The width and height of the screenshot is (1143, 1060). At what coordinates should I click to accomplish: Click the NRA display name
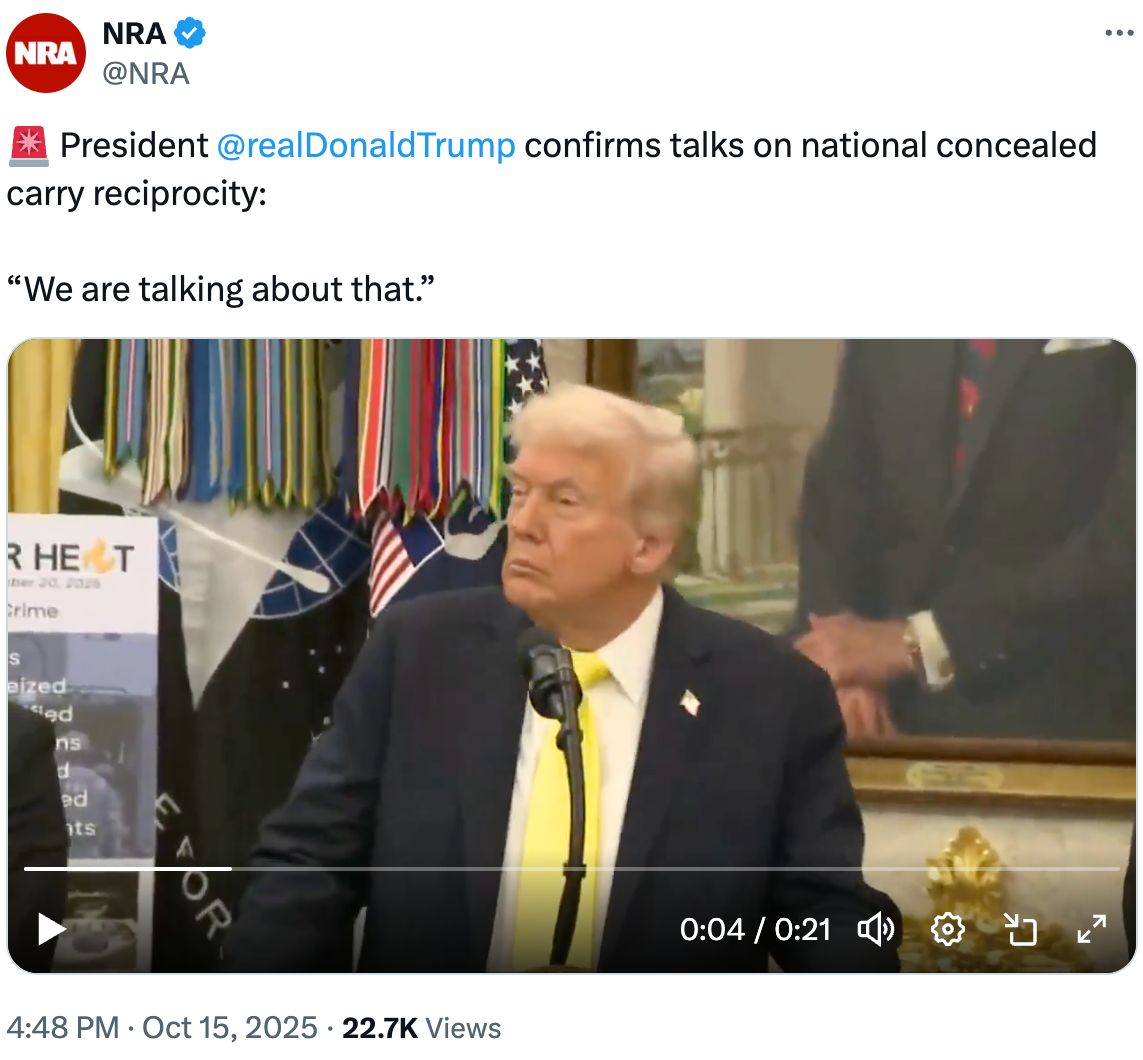134,34
